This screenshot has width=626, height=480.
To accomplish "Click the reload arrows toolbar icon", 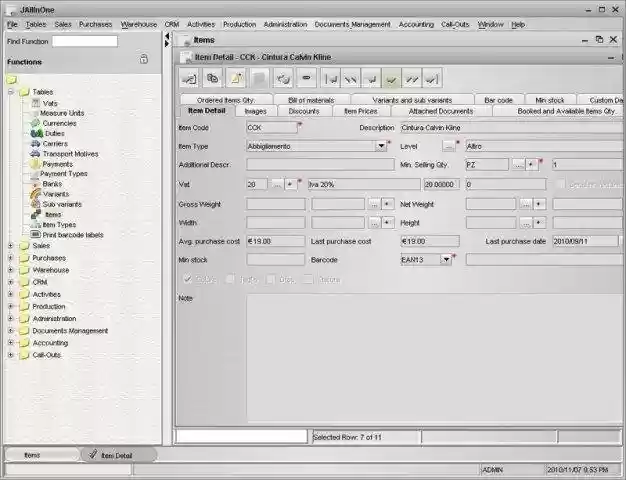I will click(x=283, y=78).
